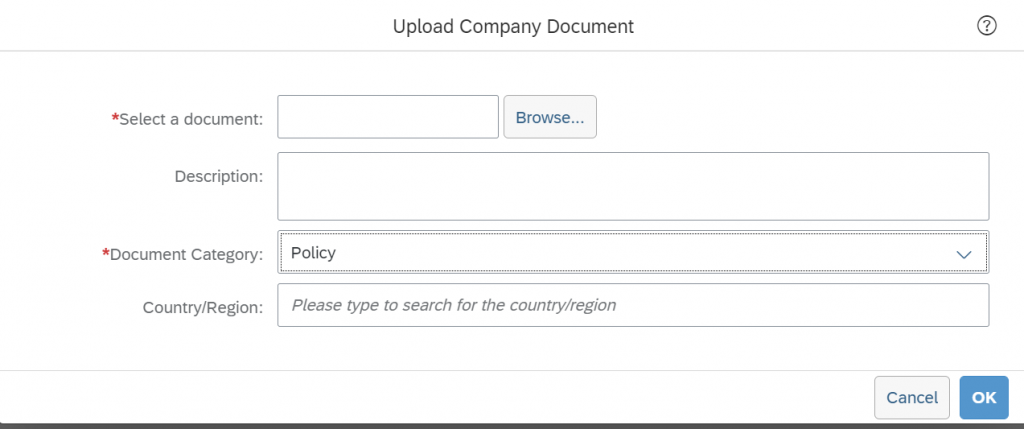1024x429 pixels.
Task: Select the 'Policy' value text
Action: pos(313,253)
